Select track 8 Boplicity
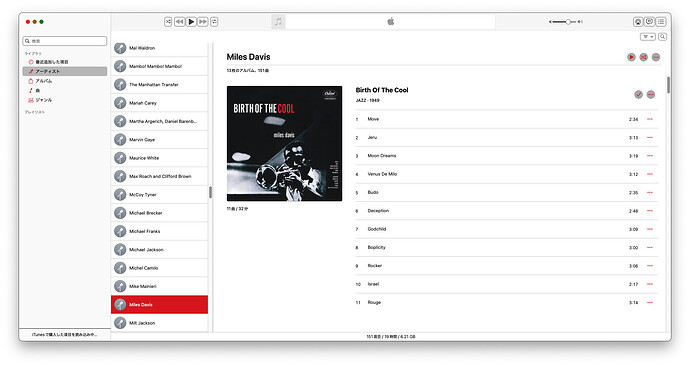This screenshot has width=690, height=366. (x=507, y=248)
